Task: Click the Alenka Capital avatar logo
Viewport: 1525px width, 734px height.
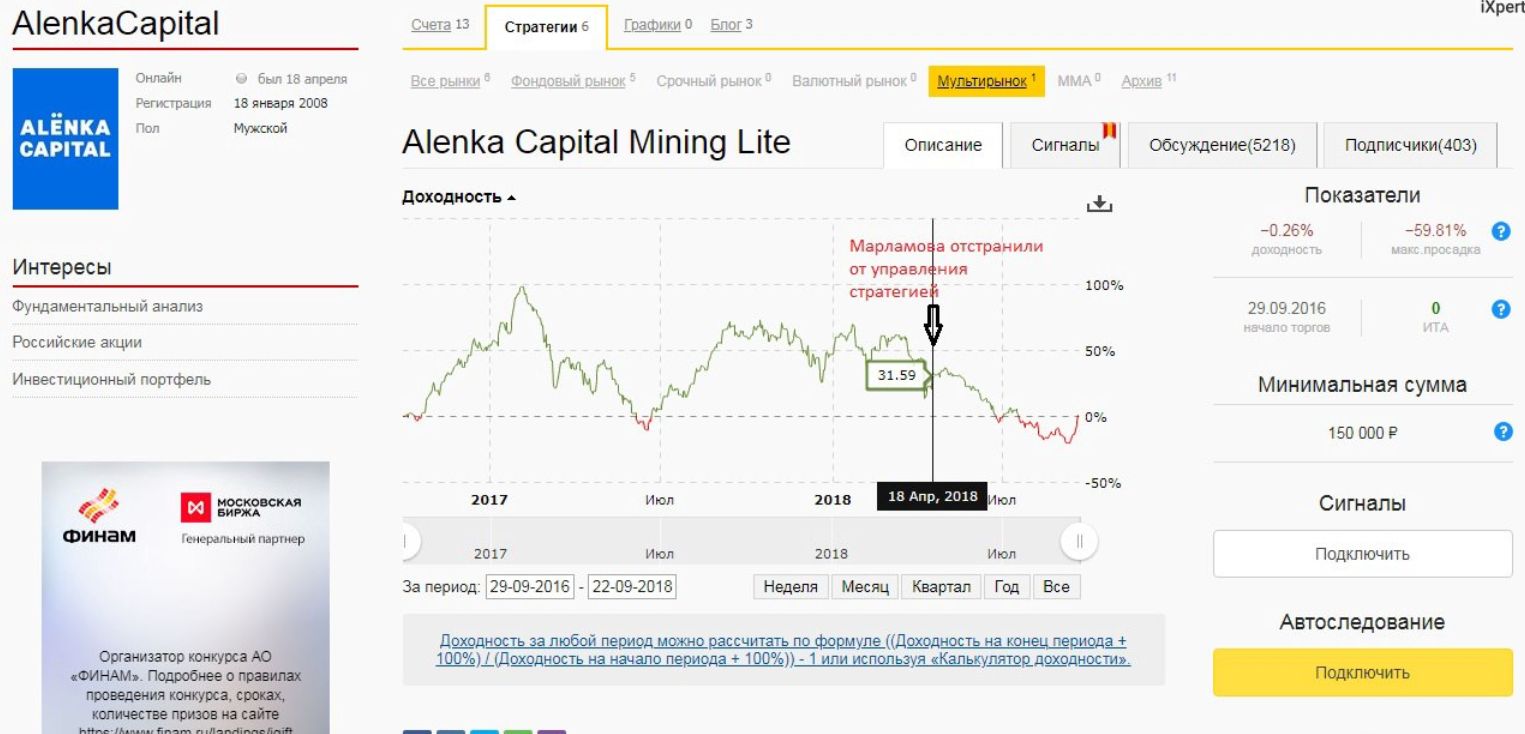Action: coord(65,138)
